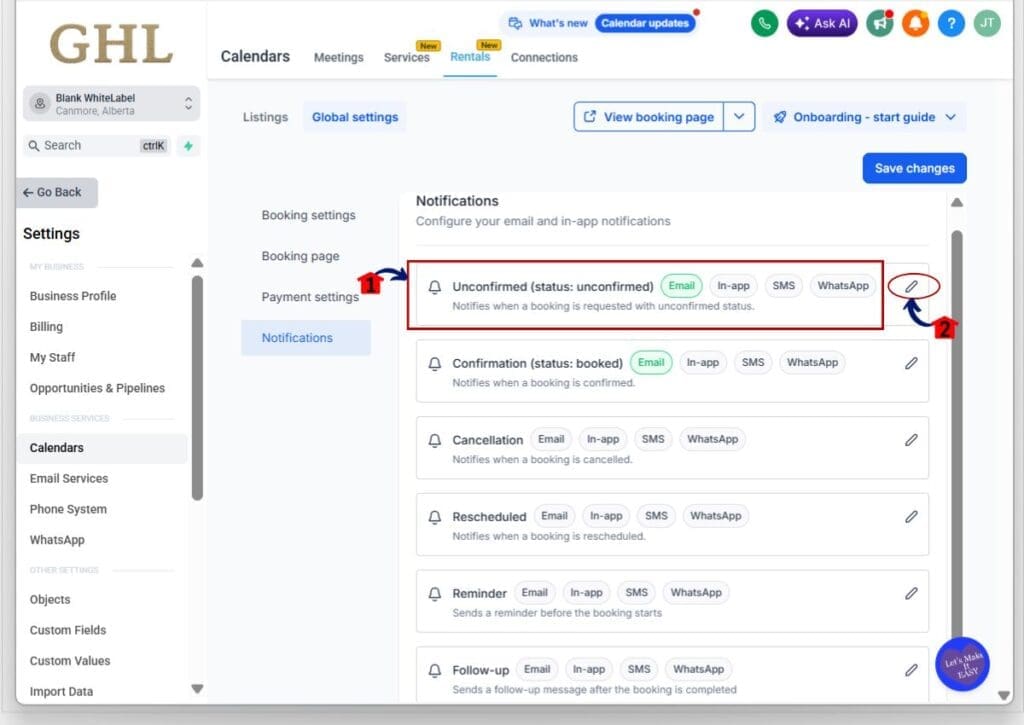Open My Staff settings
Screen dimensions: 1024x725
pyautogui.click(x=52, y=357)
